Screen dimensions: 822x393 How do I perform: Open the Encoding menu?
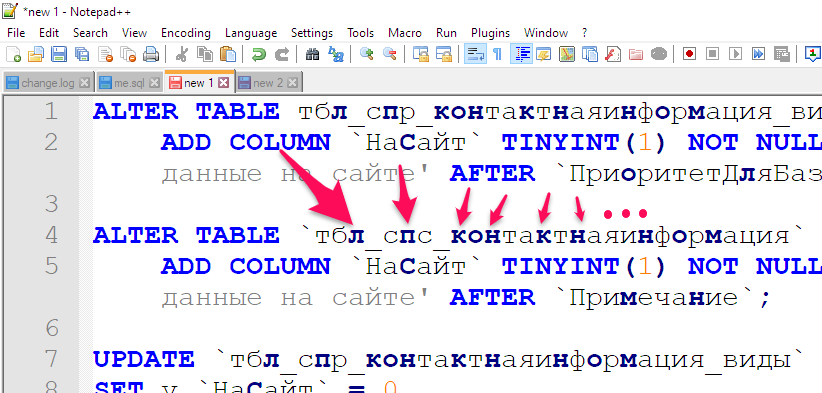pos(186,33)
